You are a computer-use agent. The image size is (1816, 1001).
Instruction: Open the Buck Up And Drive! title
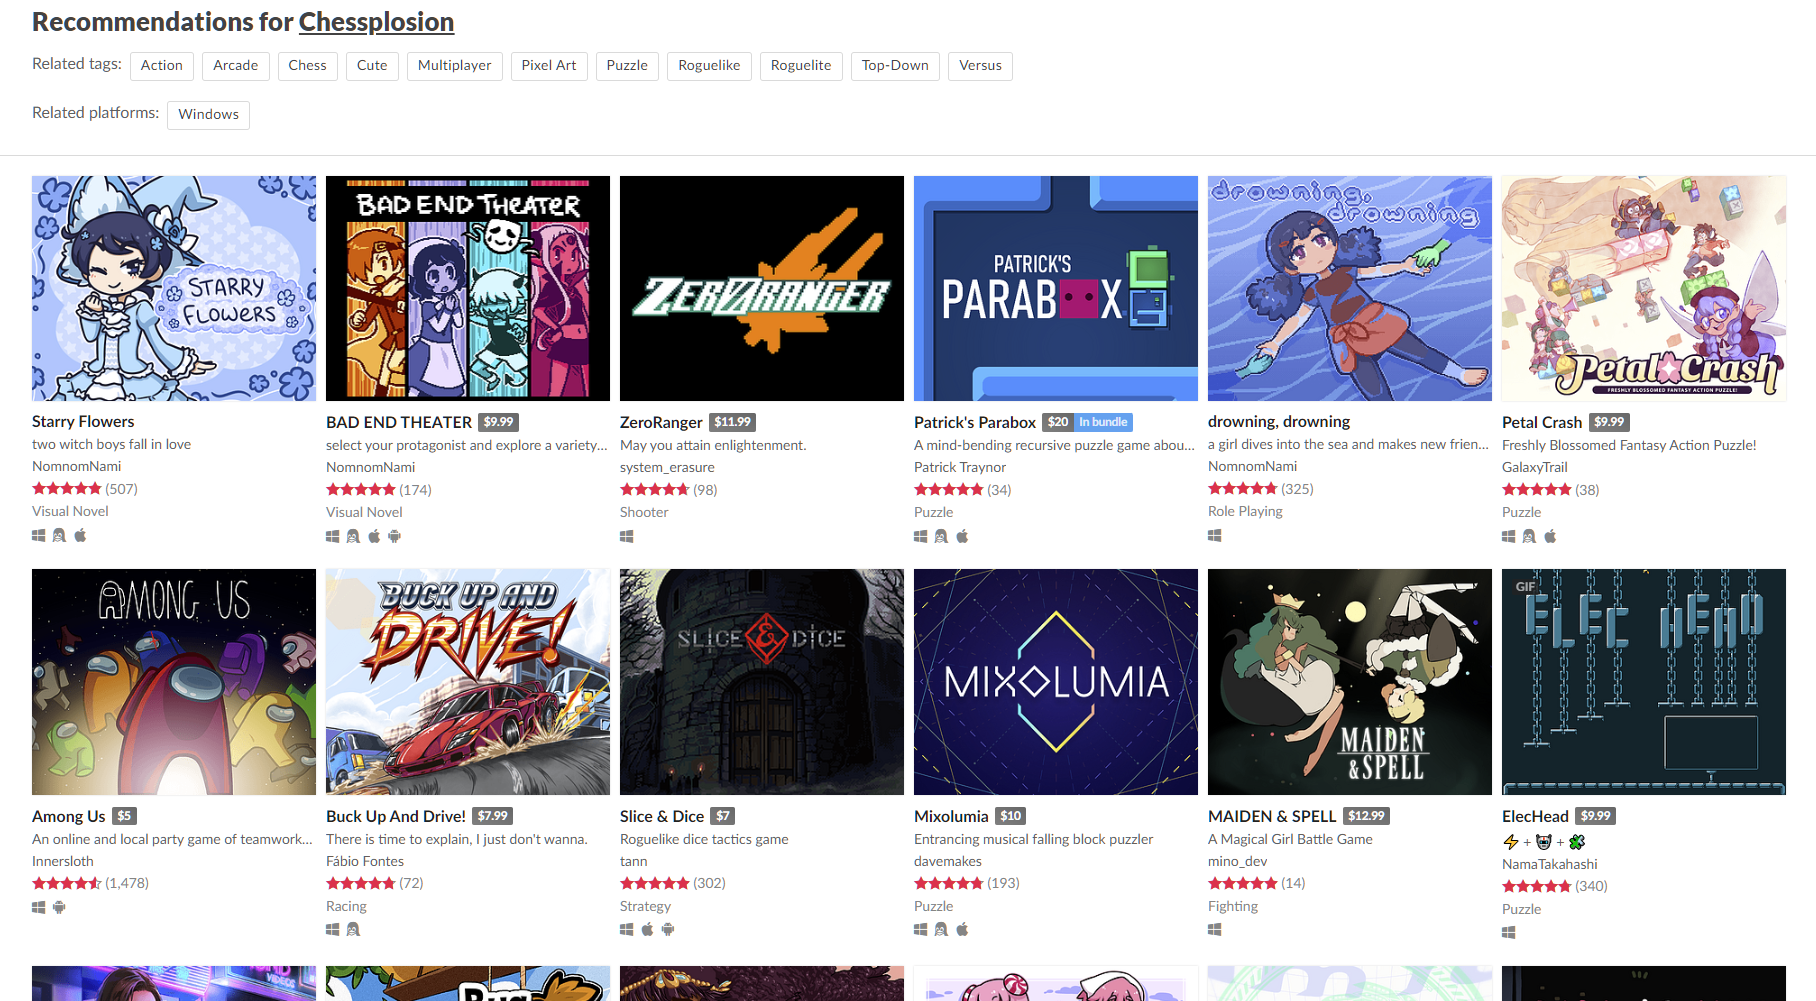coord(396,816)
